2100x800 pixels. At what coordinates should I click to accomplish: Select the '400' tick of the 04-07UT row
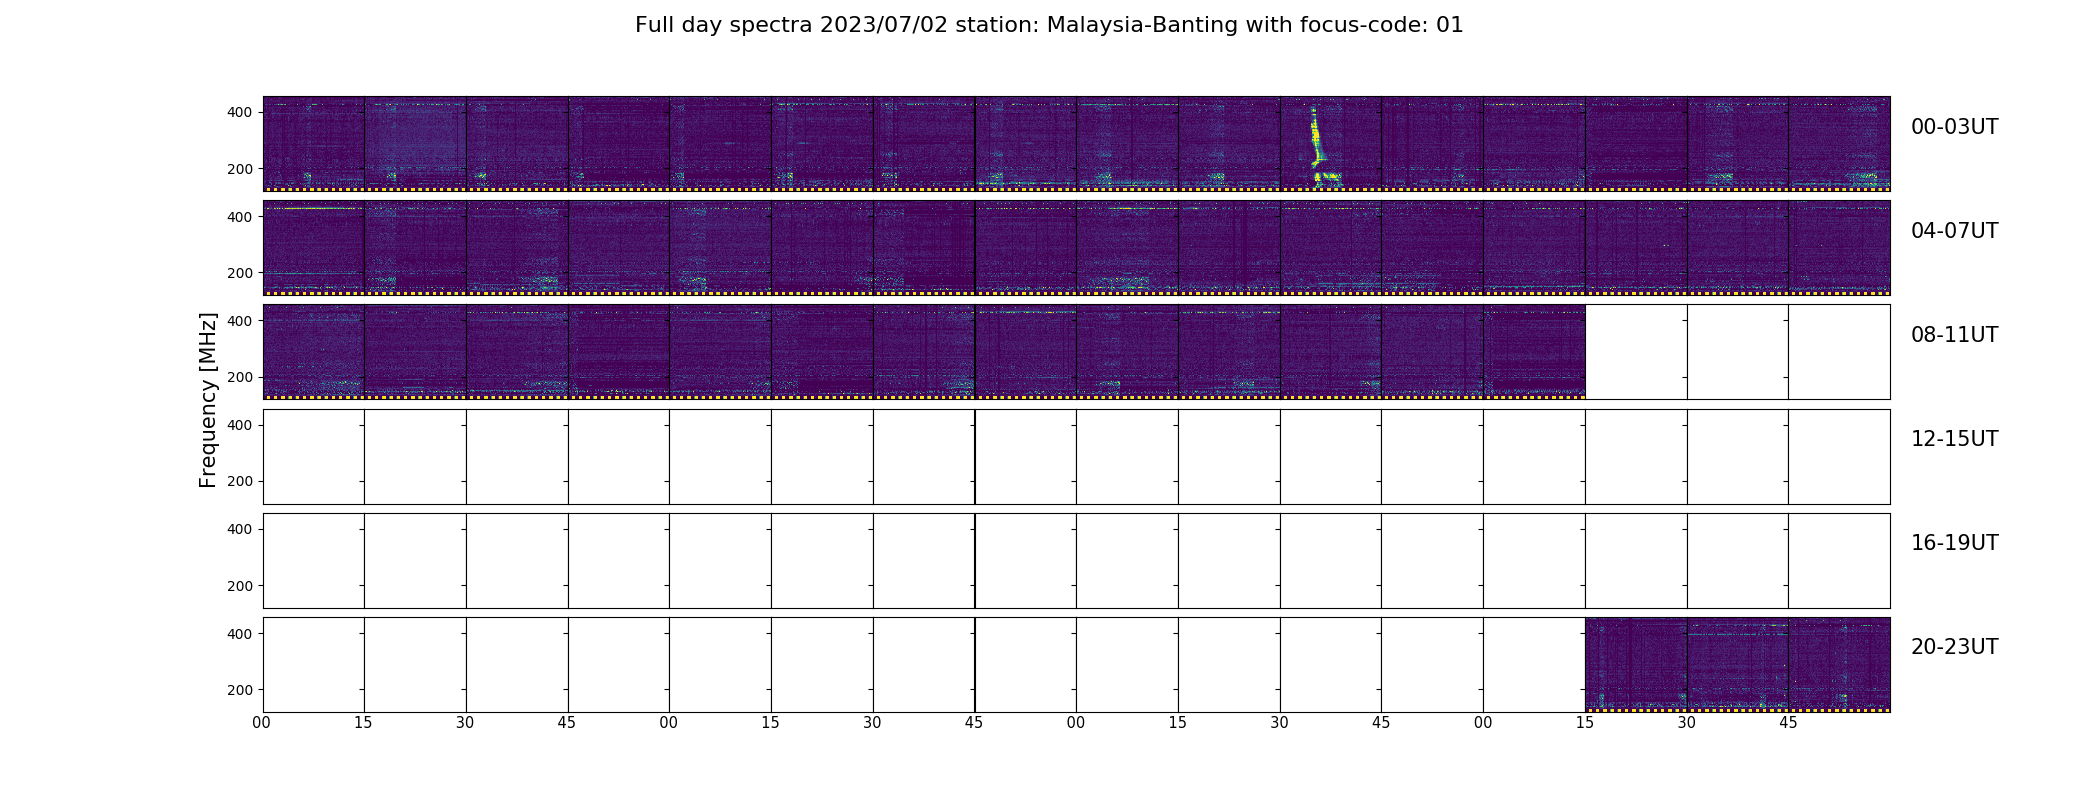[x=240, y=216]
